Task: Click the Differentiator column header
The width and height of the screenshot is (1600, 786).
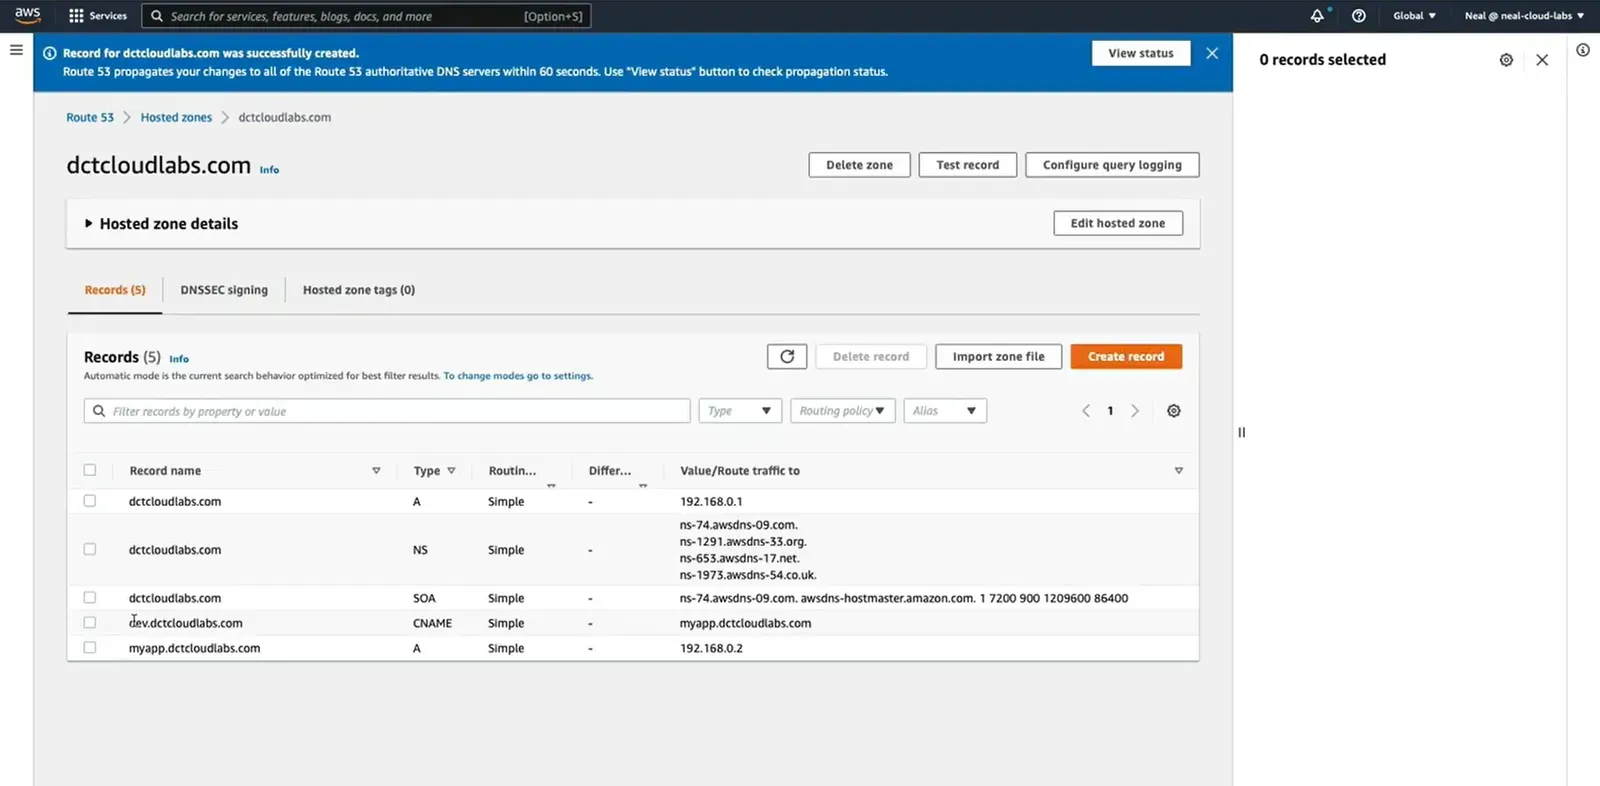Action: pyautogui.click(x=610, y=471)
